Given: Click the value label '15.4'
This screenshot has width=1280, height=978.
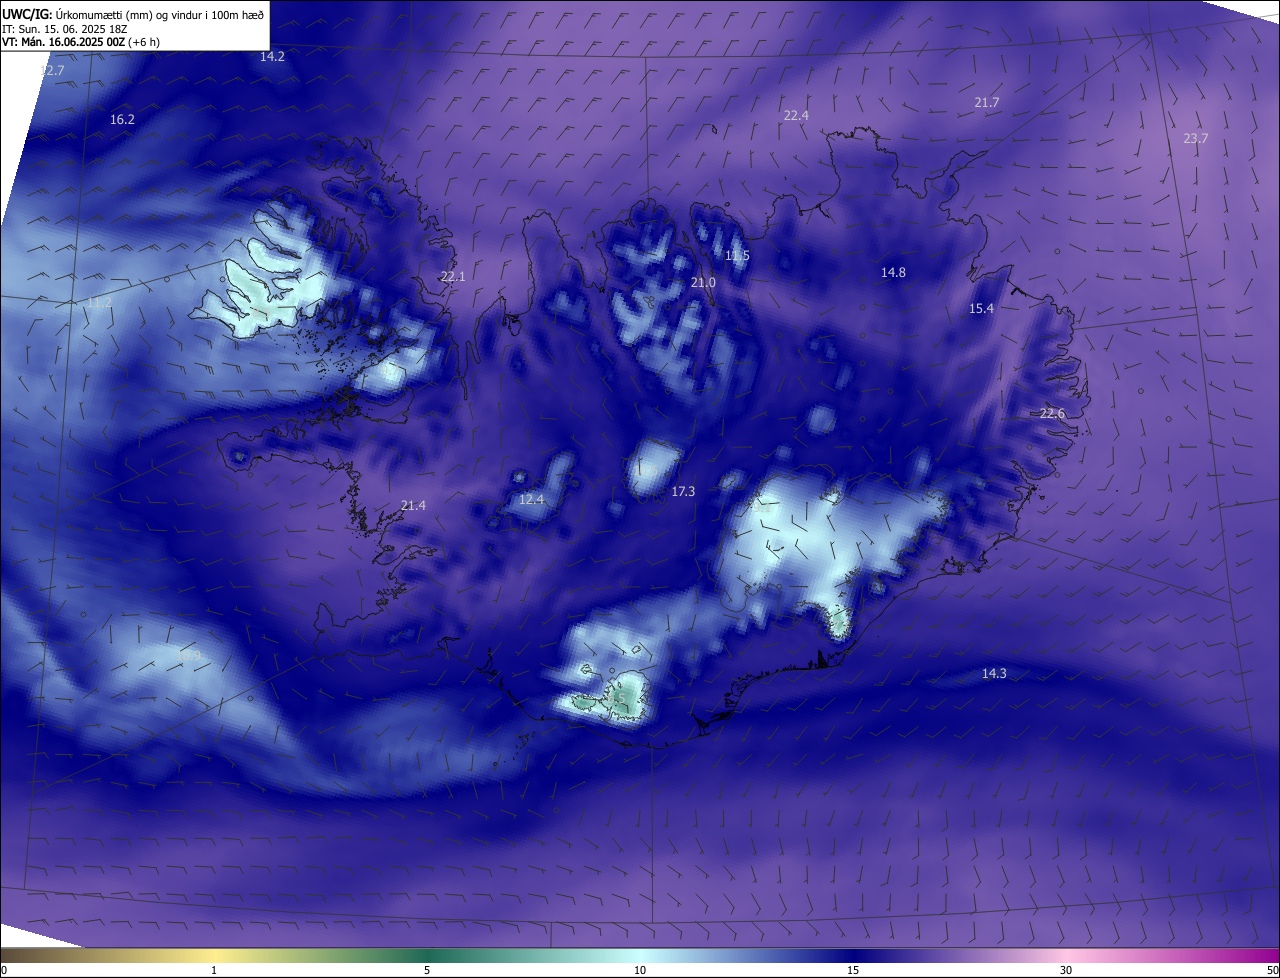Looking at the screenshot, I should (981, 309).
